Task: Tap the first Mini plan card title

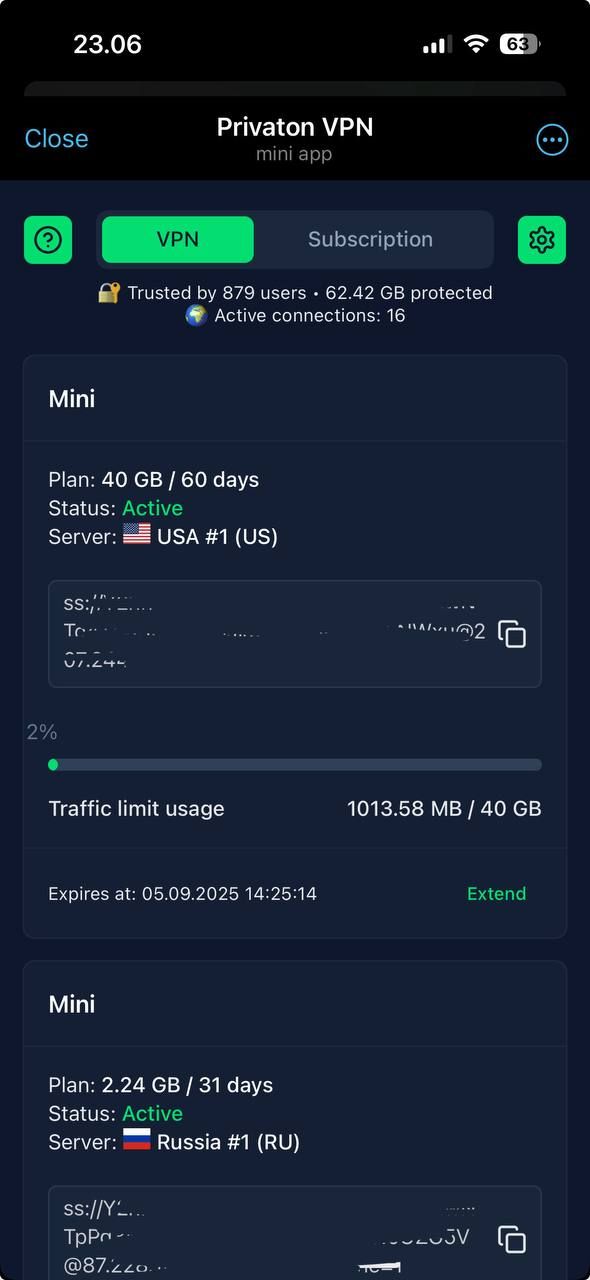Action: (x=72, y=399)
